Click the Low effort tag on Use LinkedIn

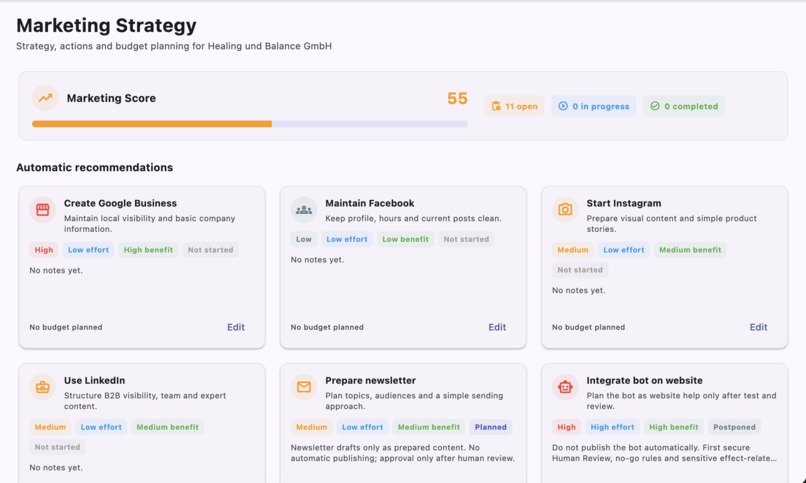click(x=101, y=427)
